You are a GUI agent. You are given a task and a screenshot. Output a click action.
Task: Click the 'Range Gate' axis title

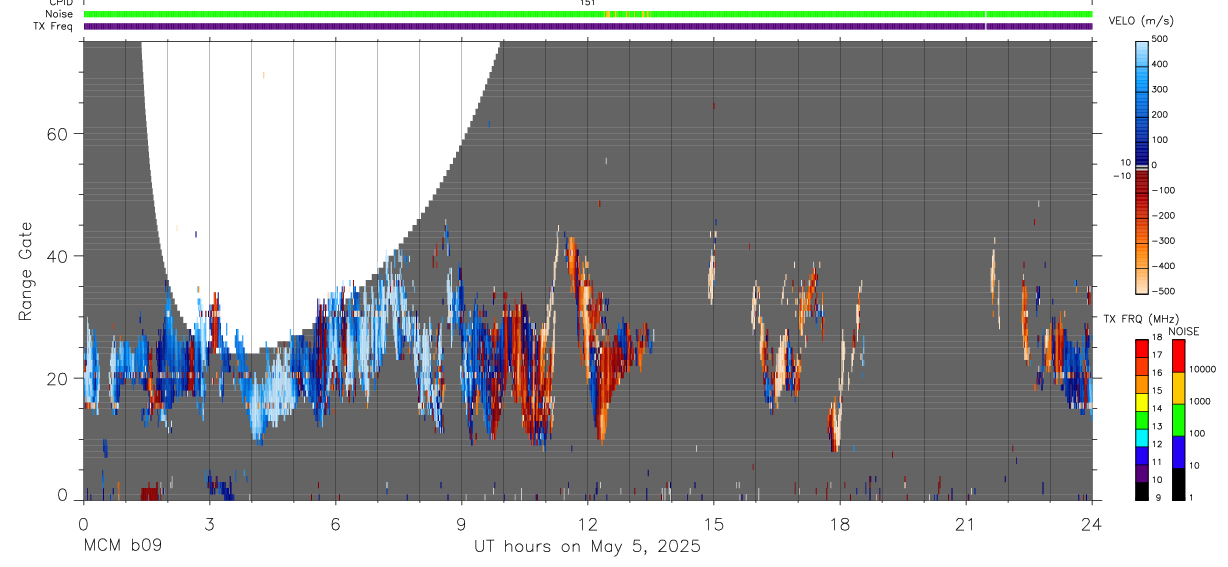pos(27,271)
